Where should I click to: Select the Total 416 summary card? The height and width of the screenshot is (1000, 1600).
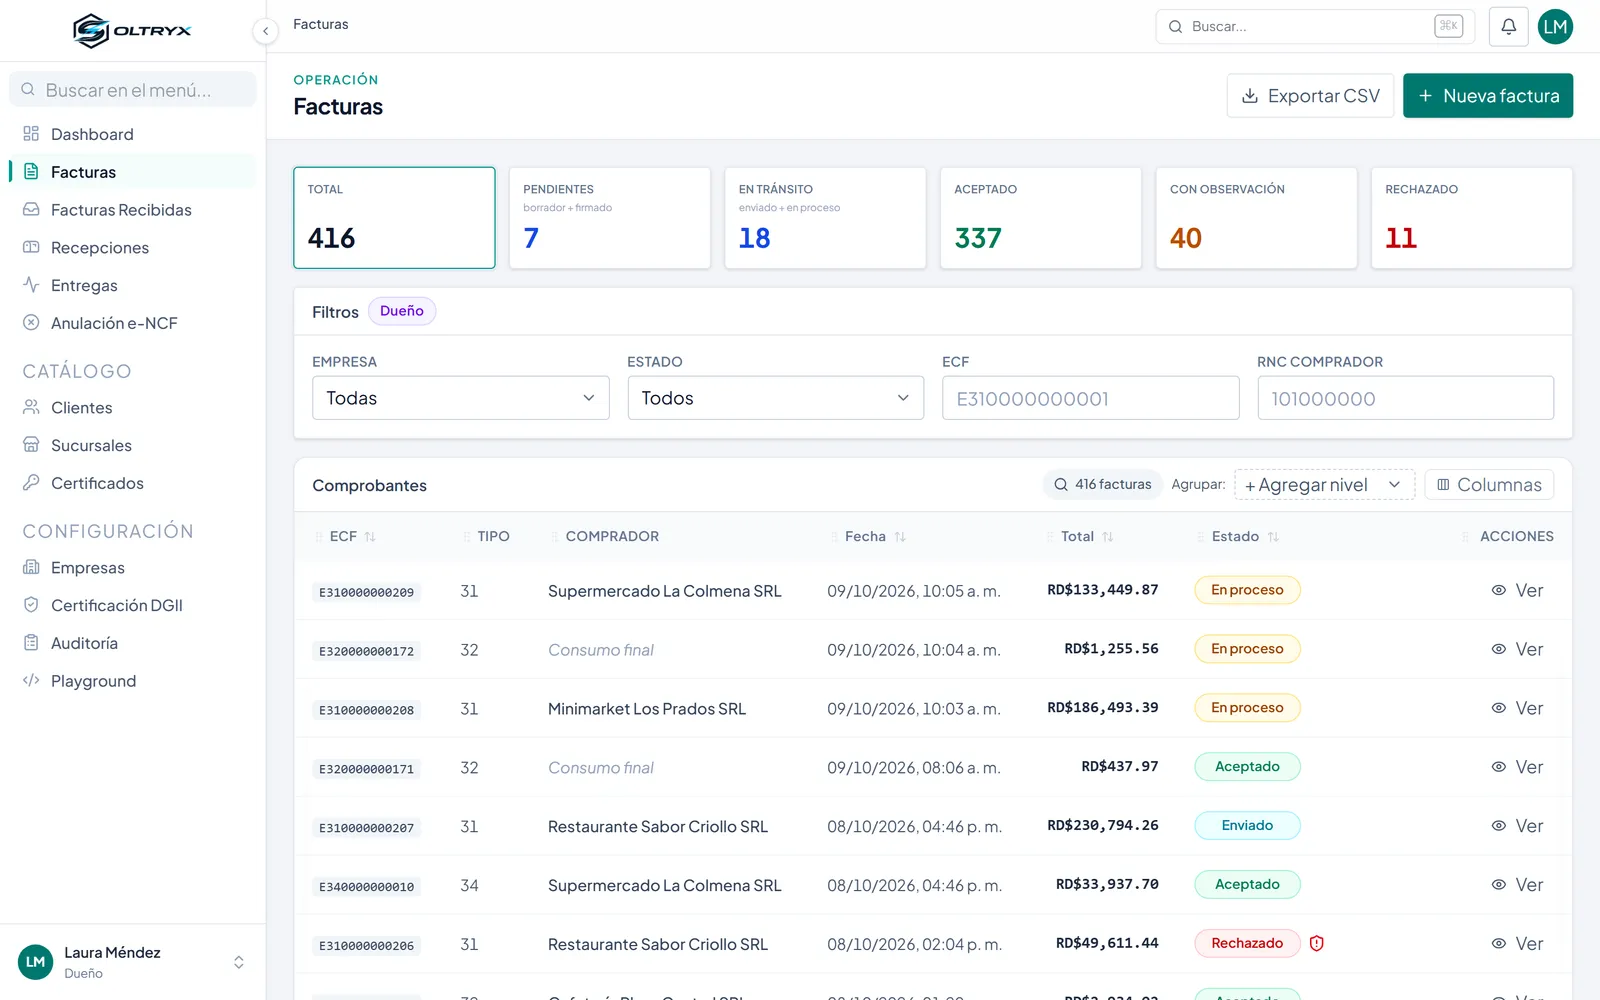point(394,218)
